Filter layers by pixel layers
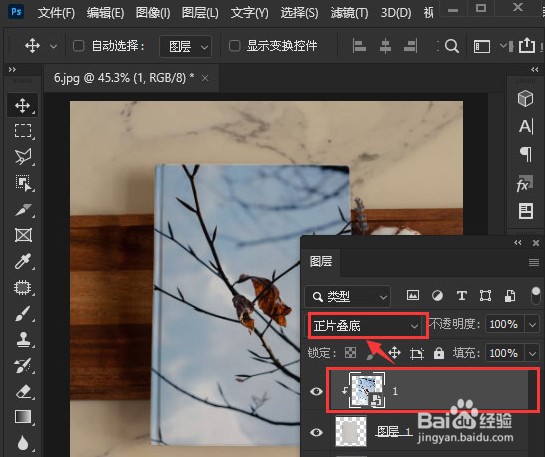This screenshot has width=545, height=457. tap(413, 296)
